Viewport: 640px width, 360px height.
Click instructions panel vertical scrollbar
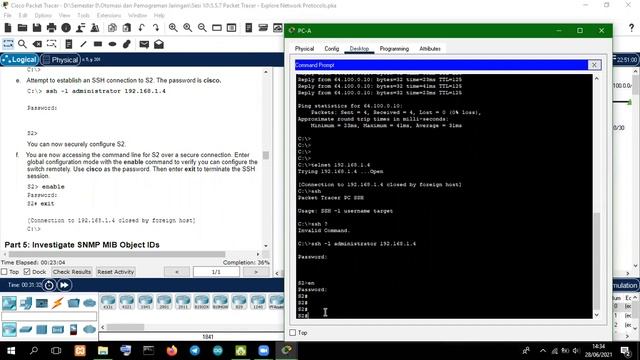(266, 156)
